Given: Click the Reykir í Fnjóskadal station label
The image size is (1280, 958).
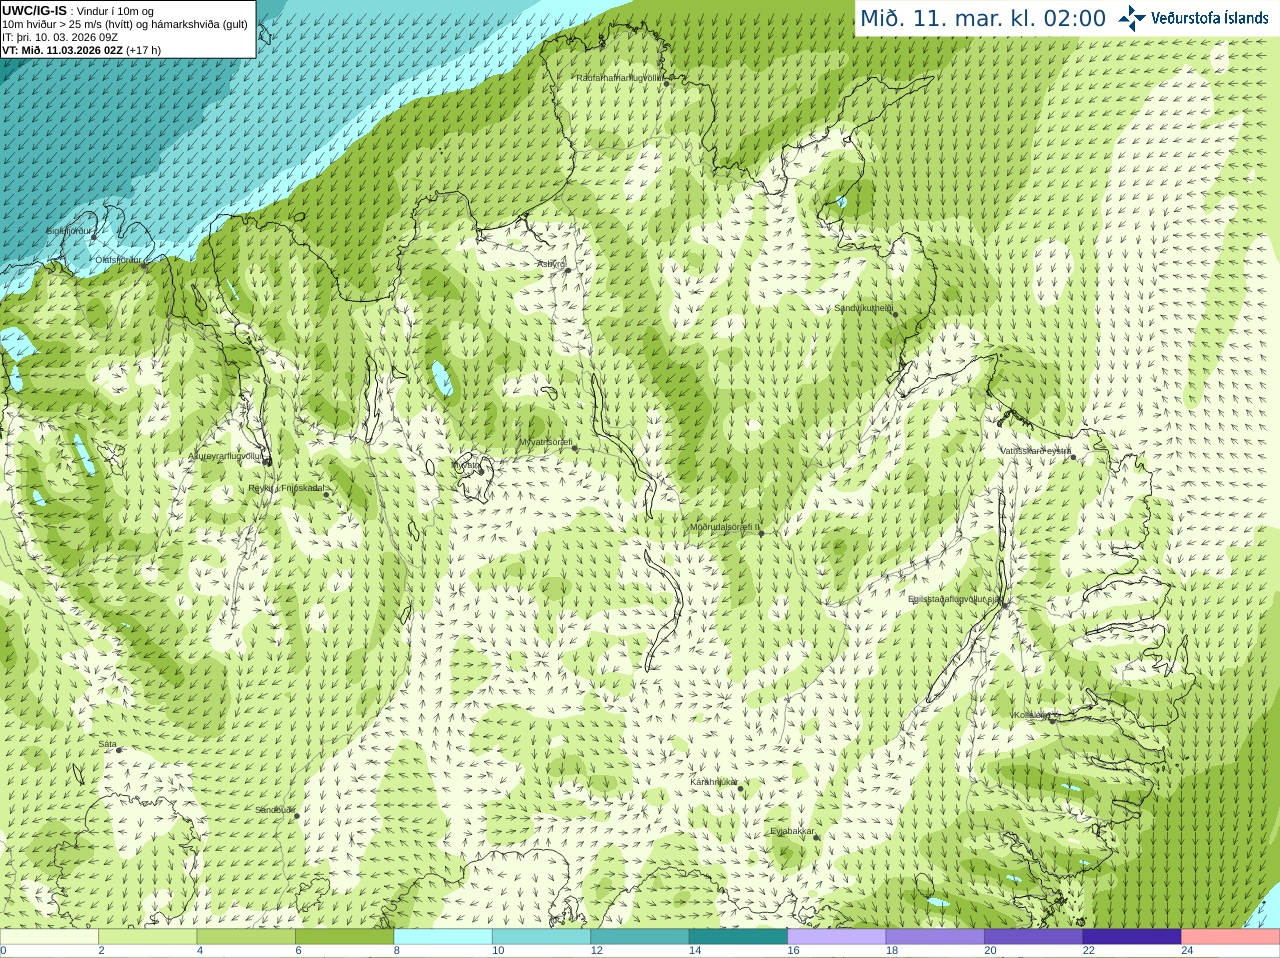Looking at the screenshot, I should [x=286, y=488].
